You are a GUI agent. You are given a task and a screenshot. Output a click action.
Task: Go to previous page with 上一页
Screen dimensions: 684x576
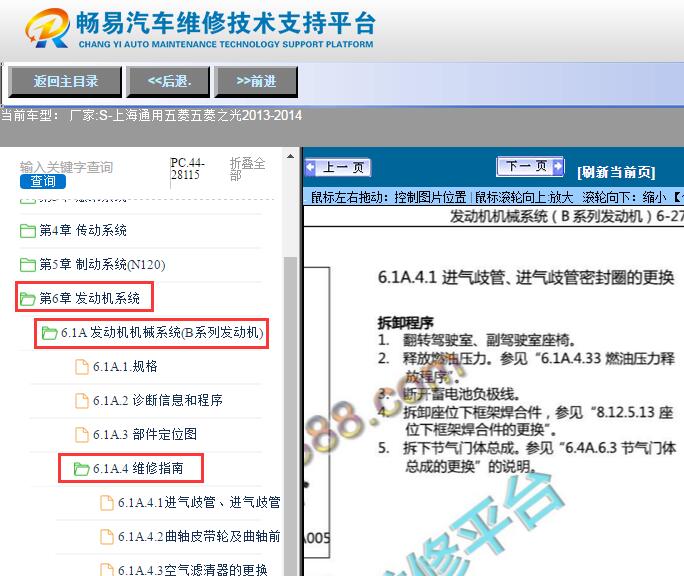[338, 168]
